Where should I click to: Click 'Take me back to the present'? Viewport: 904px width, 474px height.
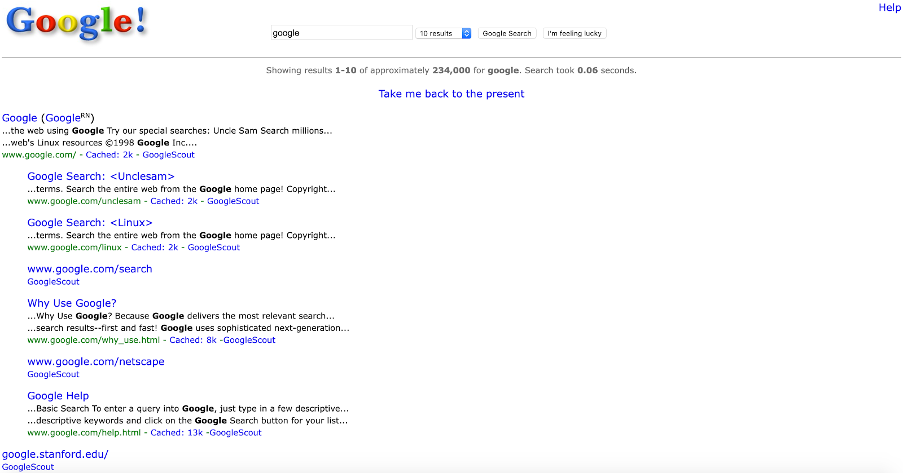(451, 94)
